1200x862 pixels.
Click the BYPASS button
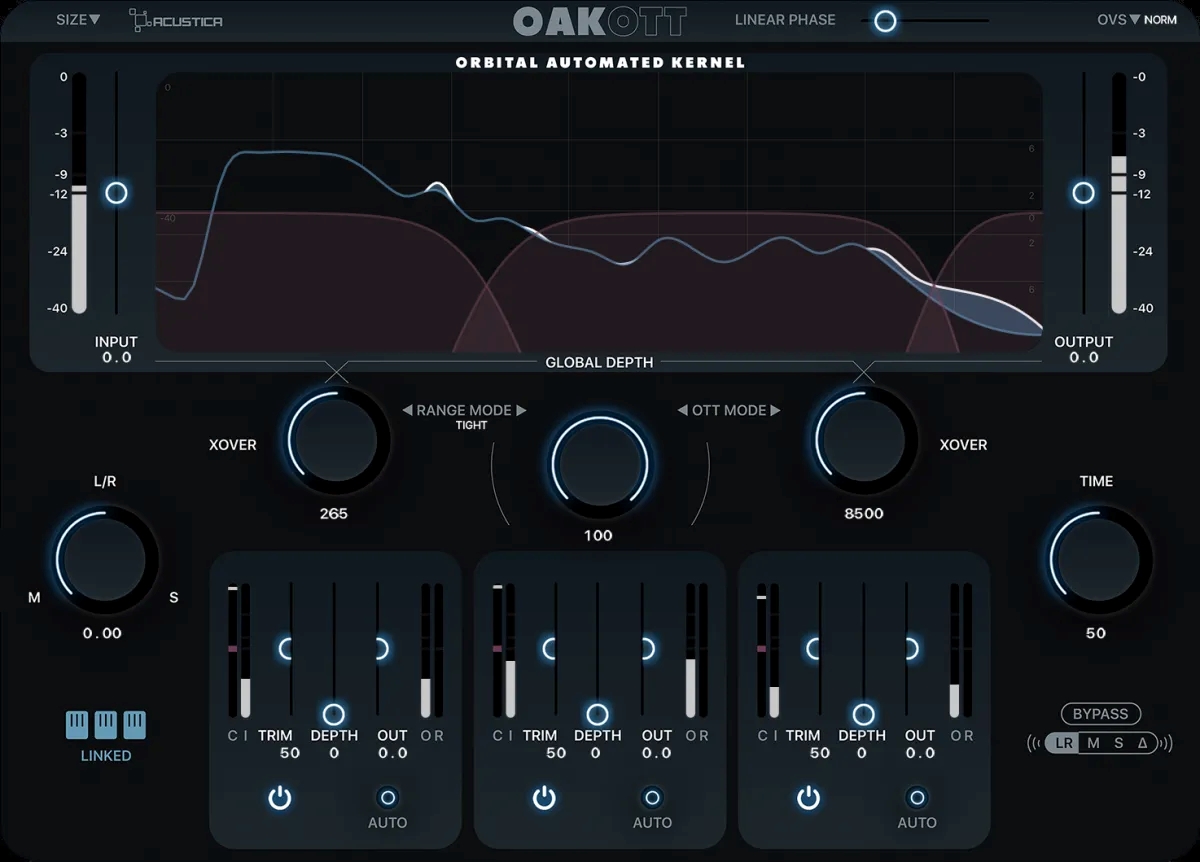(1100, 714)
